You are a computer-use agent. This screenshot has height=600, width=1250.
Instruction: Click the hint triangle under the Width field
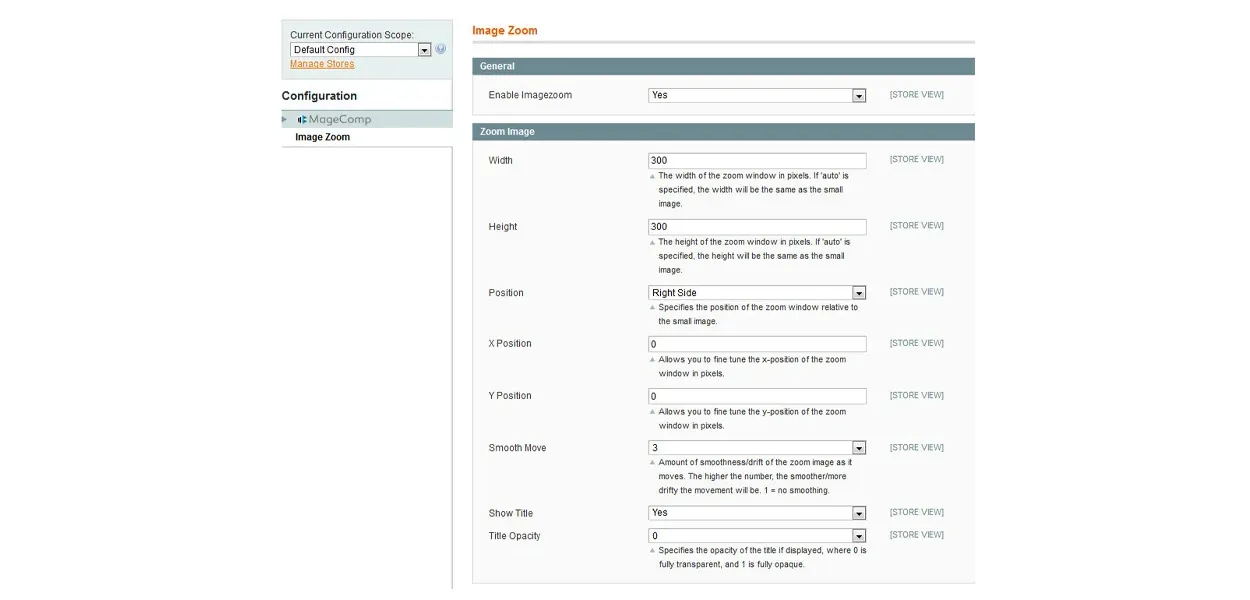point(653,176)
